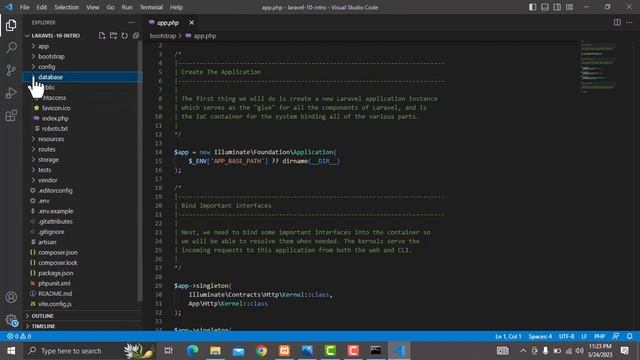Click the code minimap overview
Image resolution: width=640 pixels, height=360 pixels.
click(598, 67)
